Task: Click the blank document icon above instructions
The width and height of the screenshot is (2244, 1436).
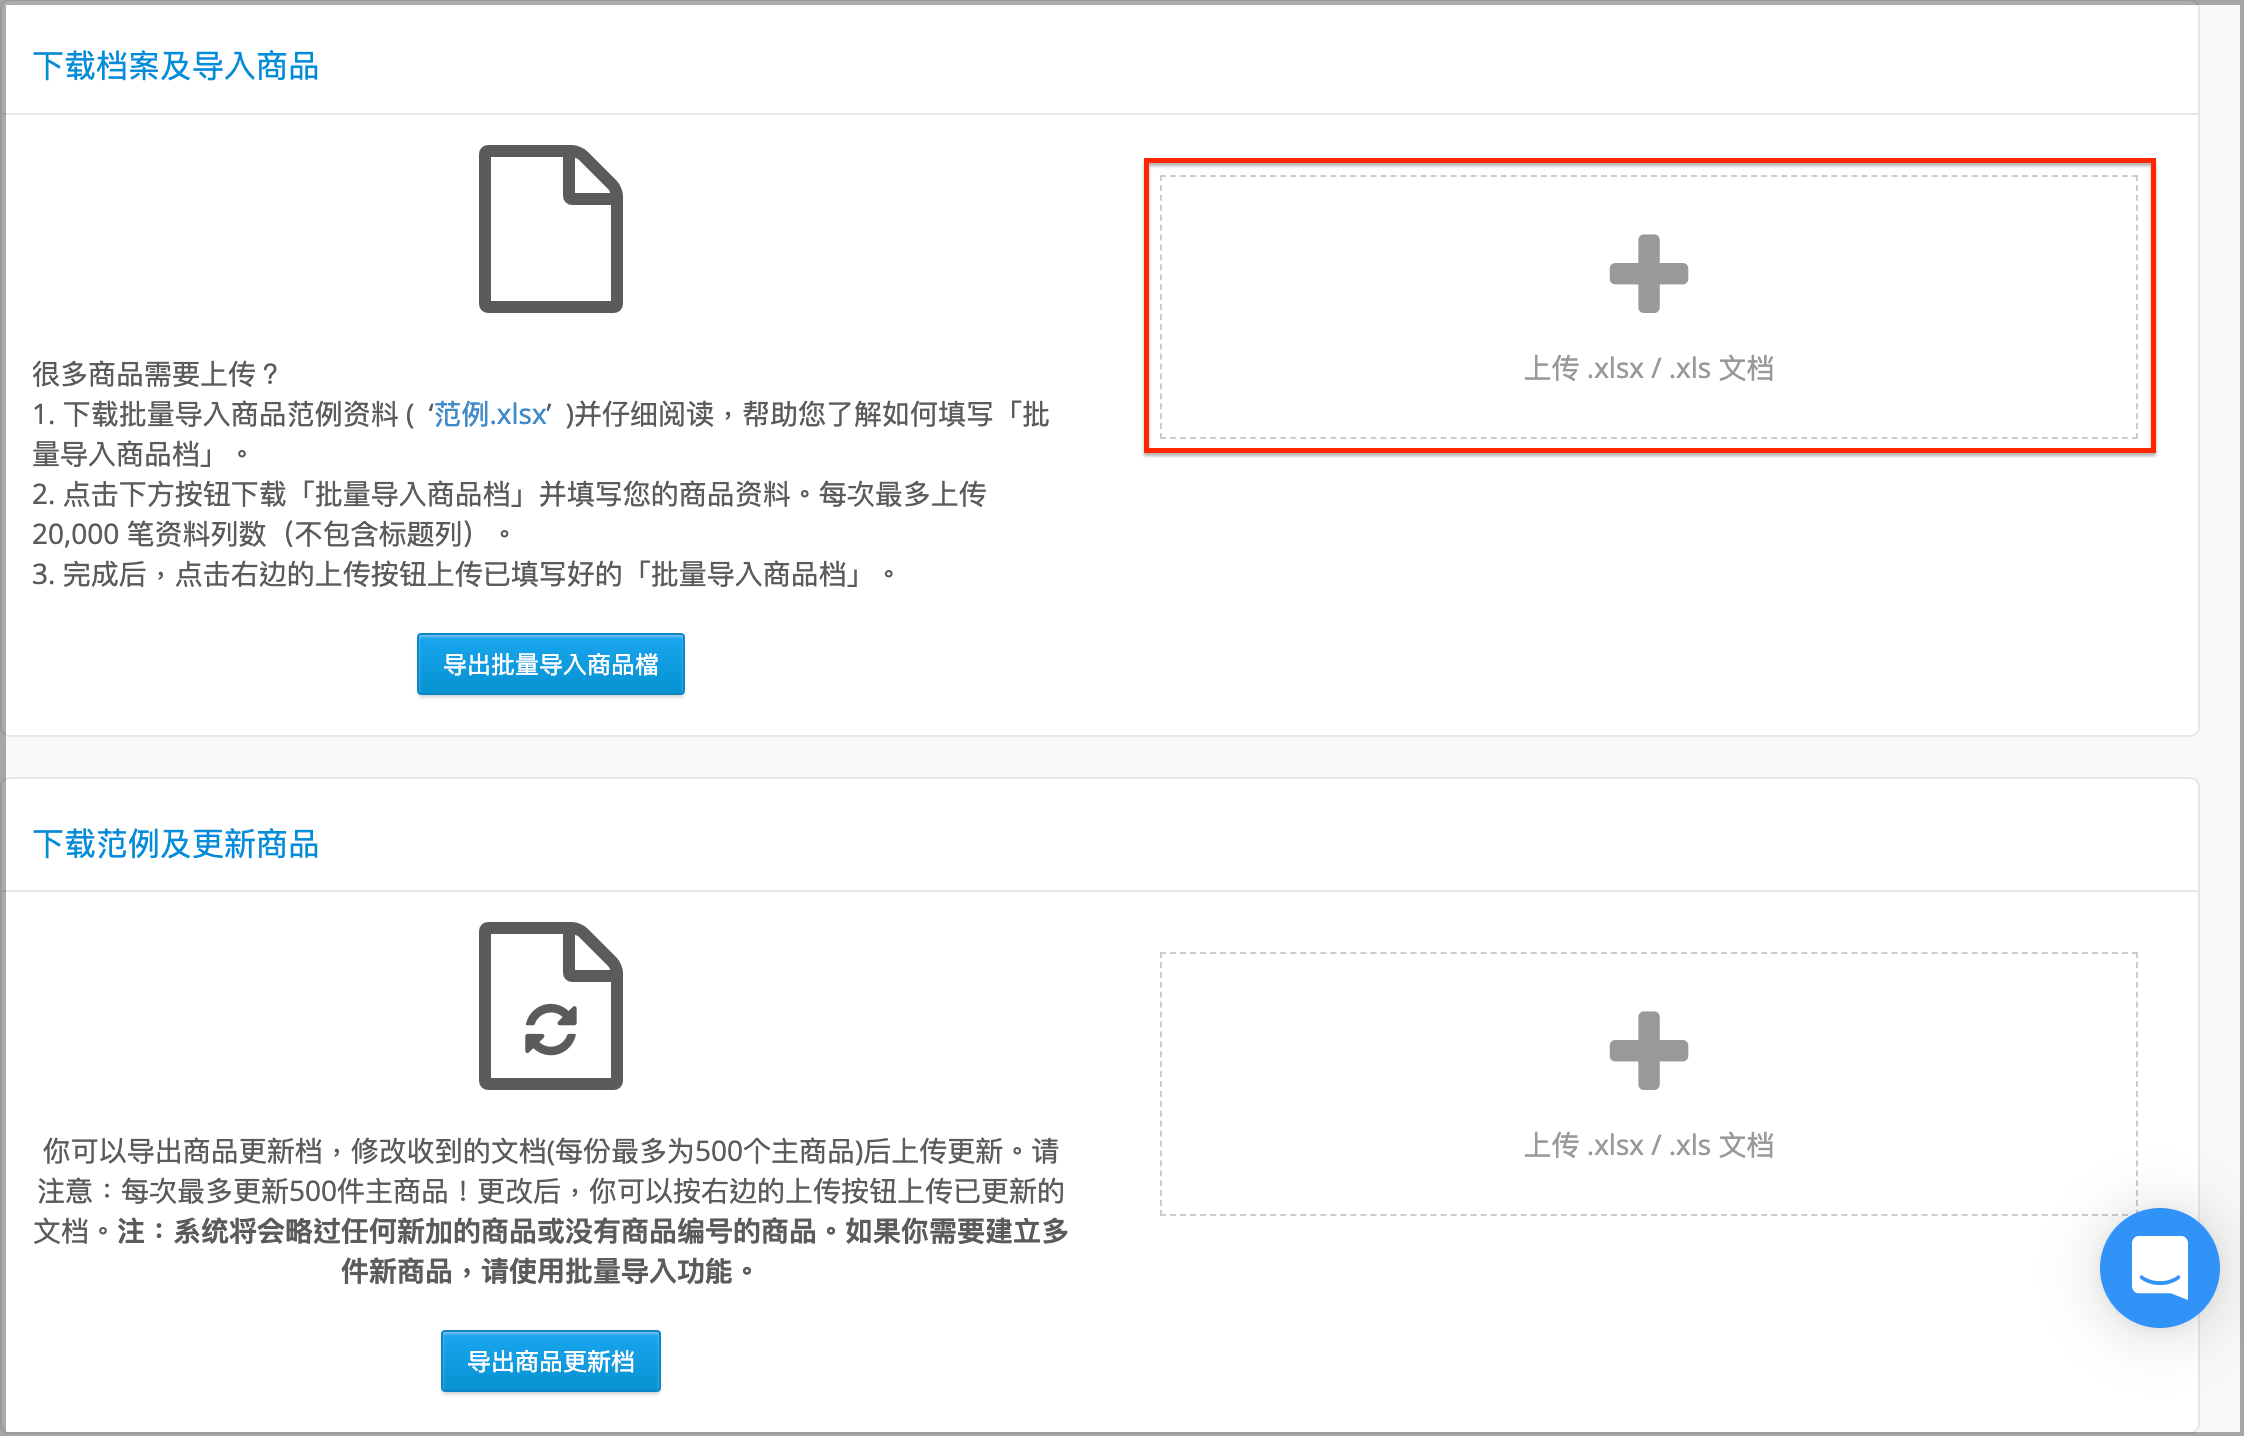Action: click(x=551, y=229)
